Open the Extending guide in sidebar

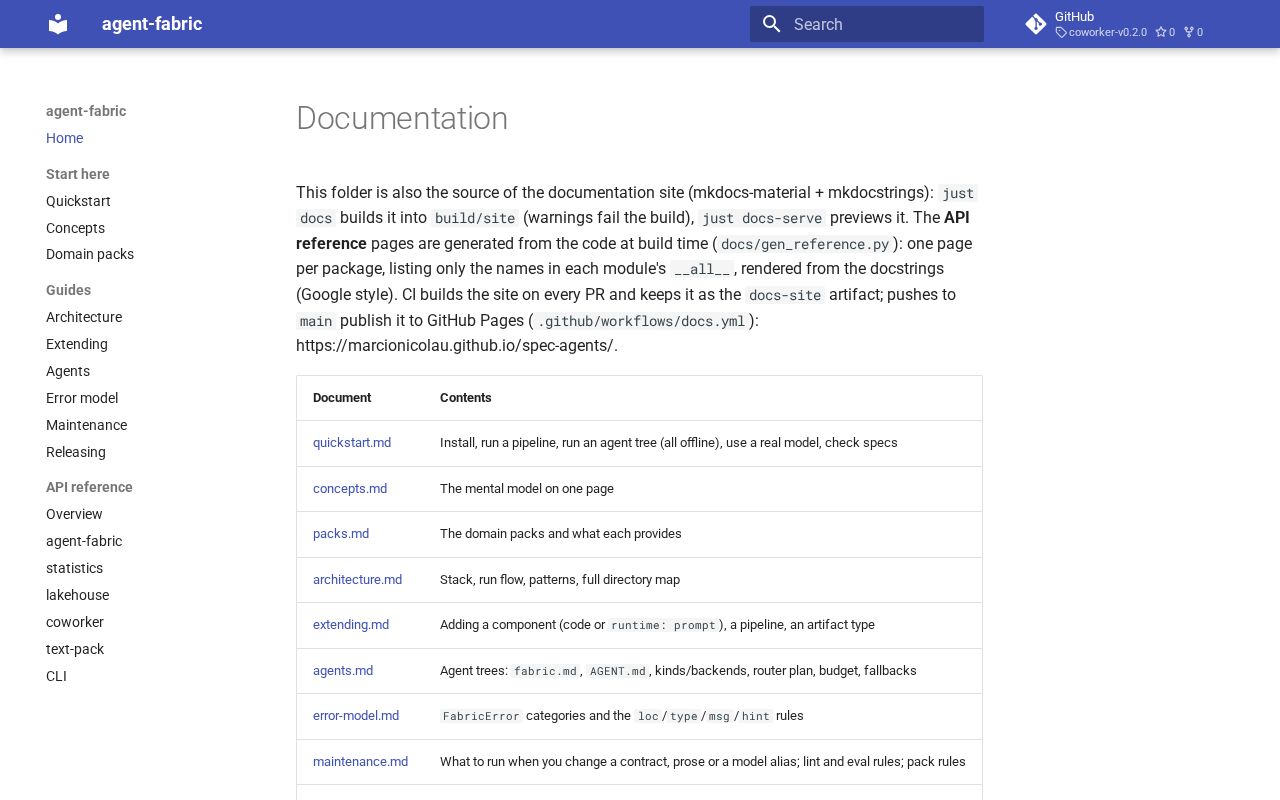pos(77,344)
